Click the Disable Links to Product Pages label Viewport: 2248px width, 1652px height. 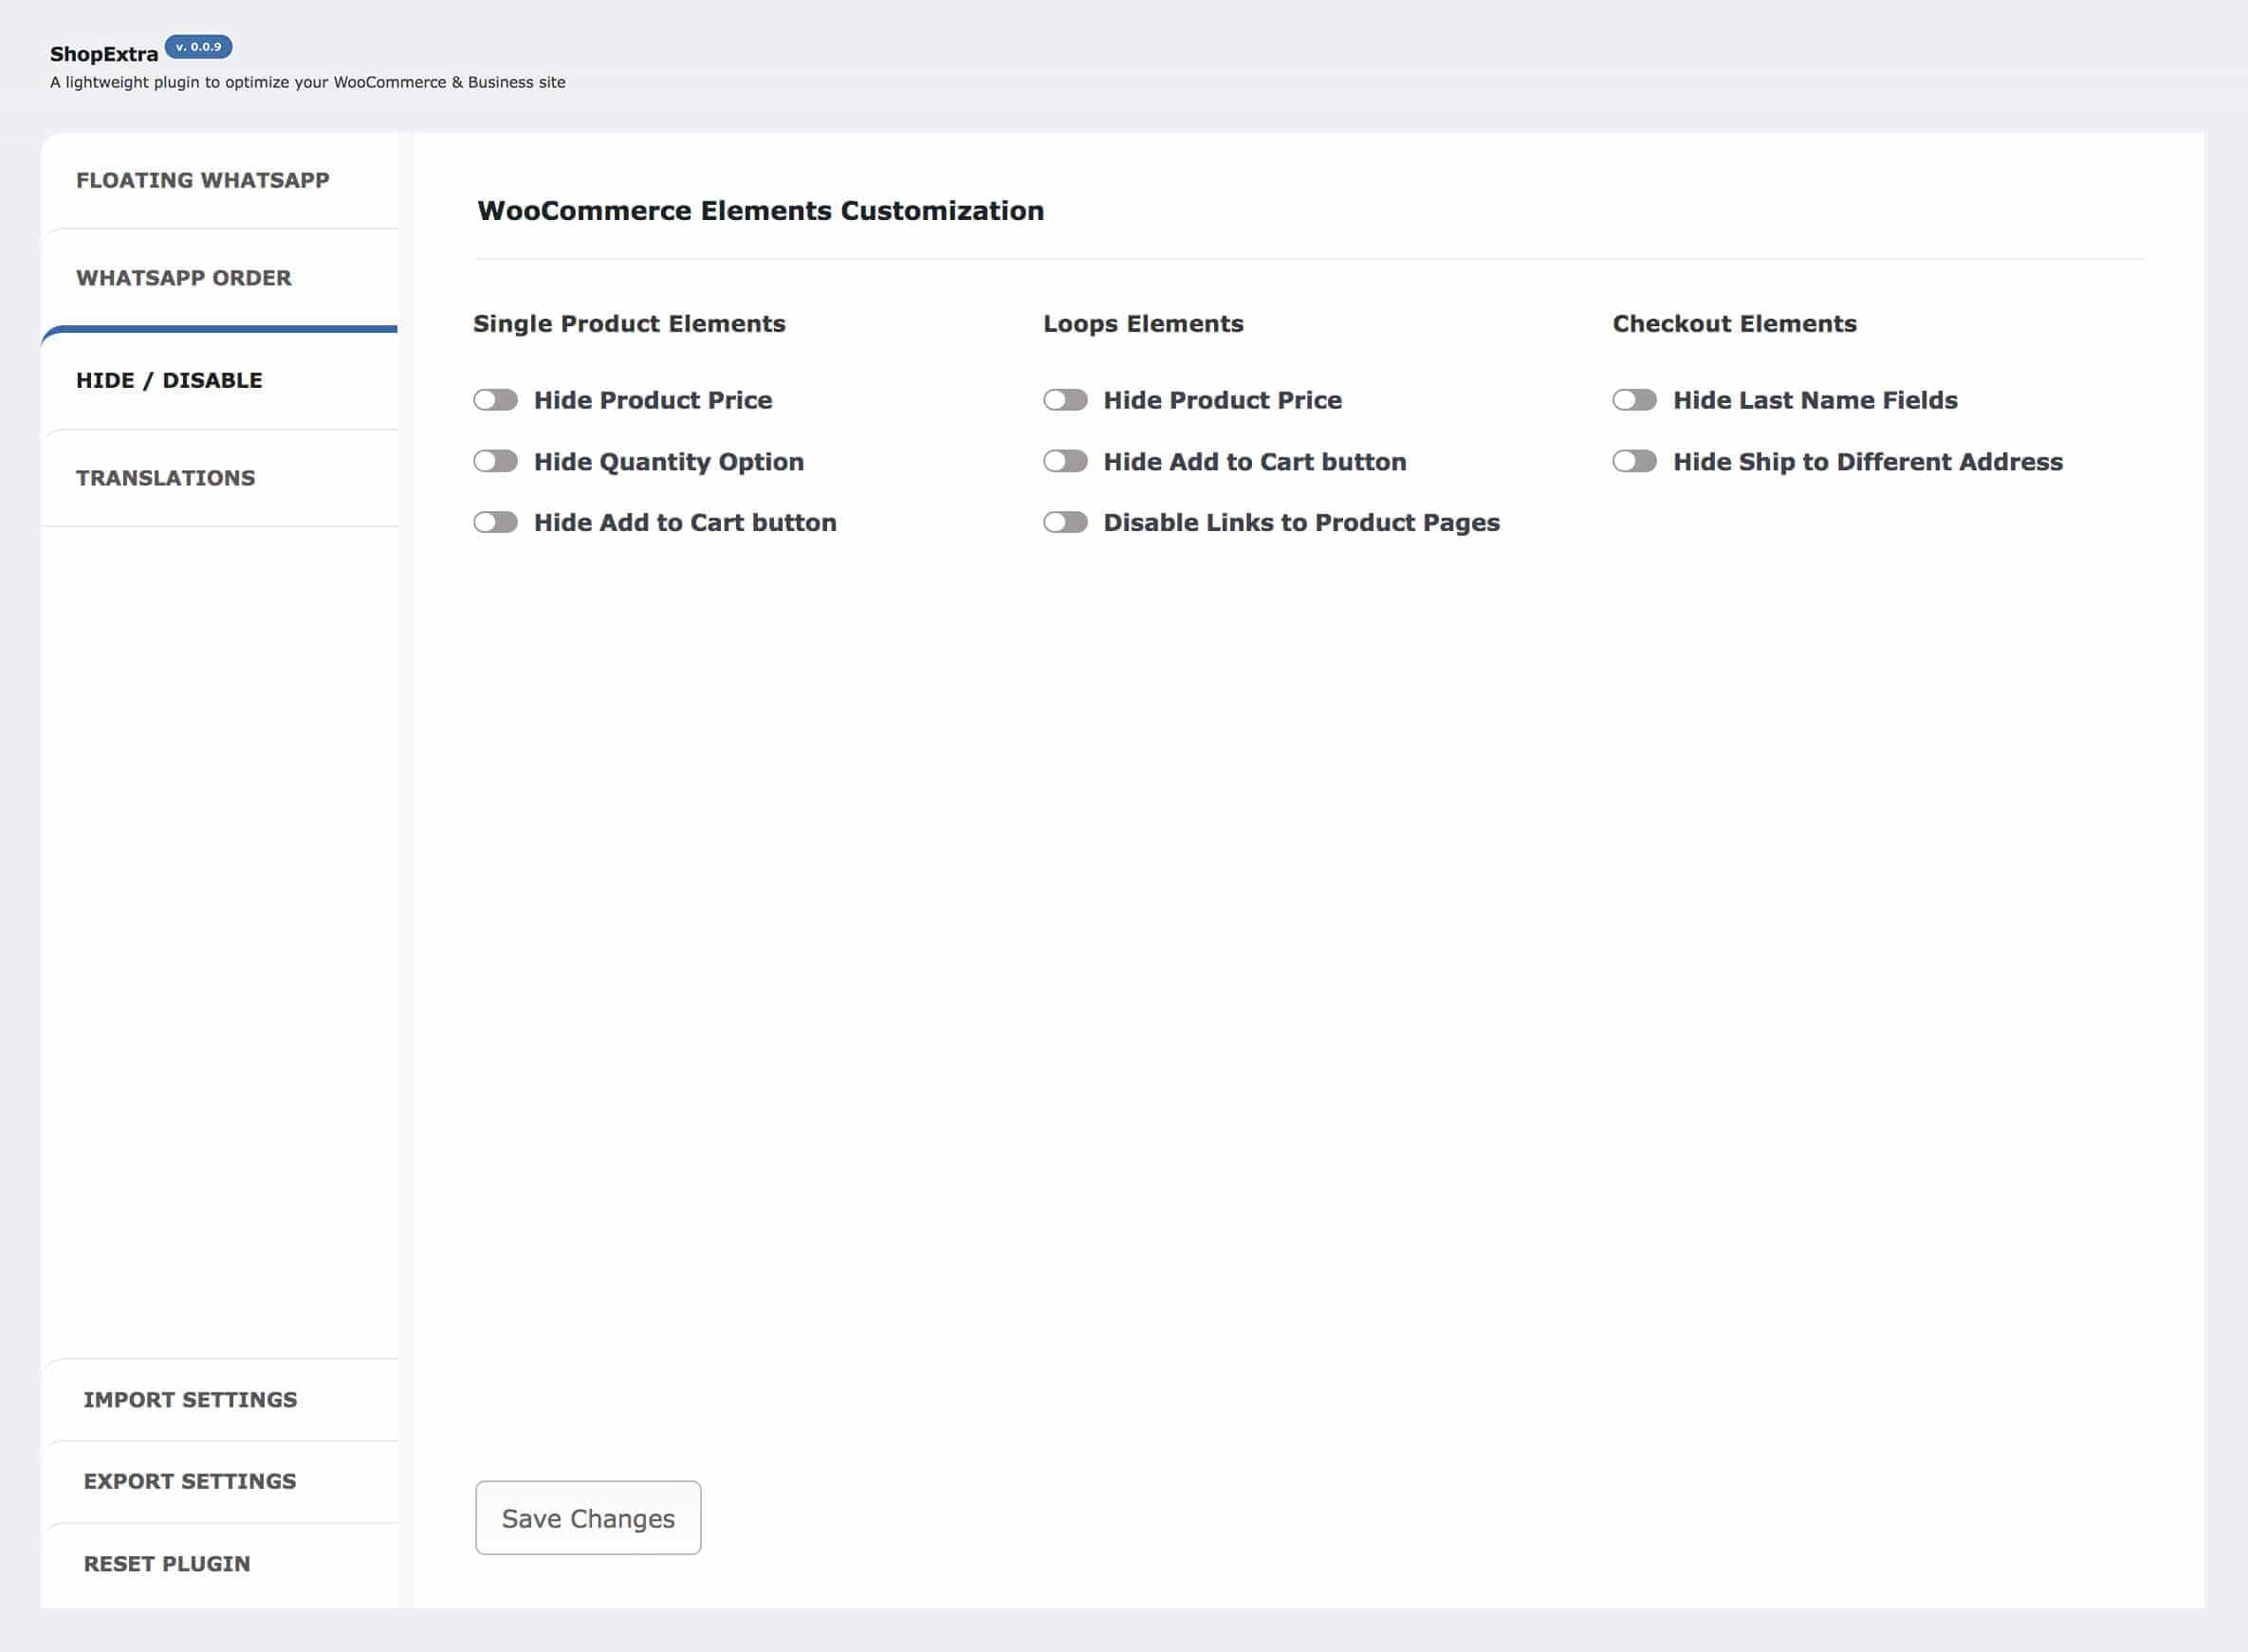[x=1301, y=523]
